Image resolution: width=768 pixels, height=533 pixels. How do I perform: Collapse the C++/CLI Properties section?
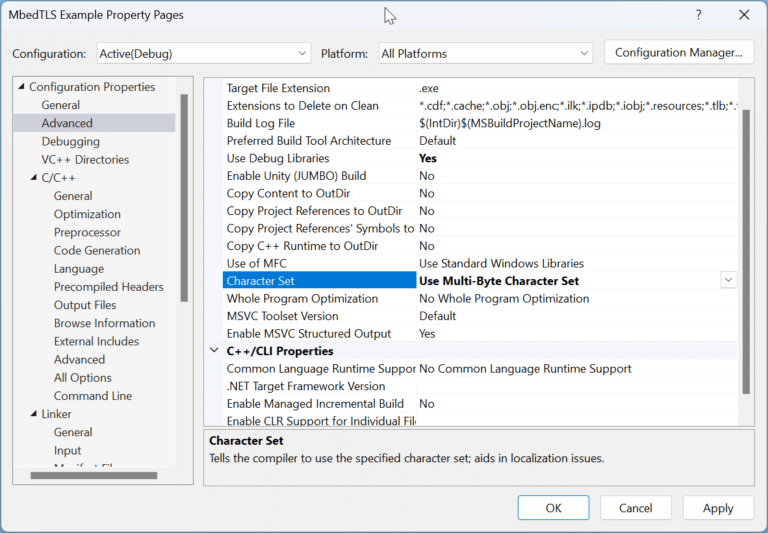[x=214, y=351]
